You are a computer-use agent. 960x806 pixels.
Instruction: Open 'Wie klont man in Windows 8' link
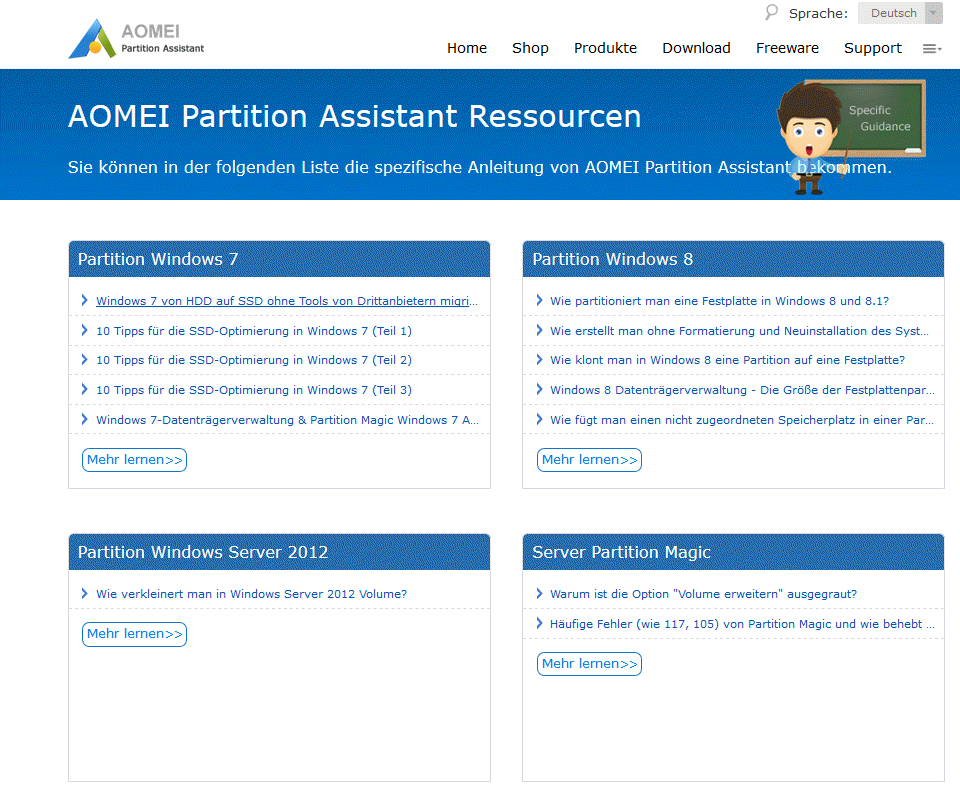[x=727, y=360]
